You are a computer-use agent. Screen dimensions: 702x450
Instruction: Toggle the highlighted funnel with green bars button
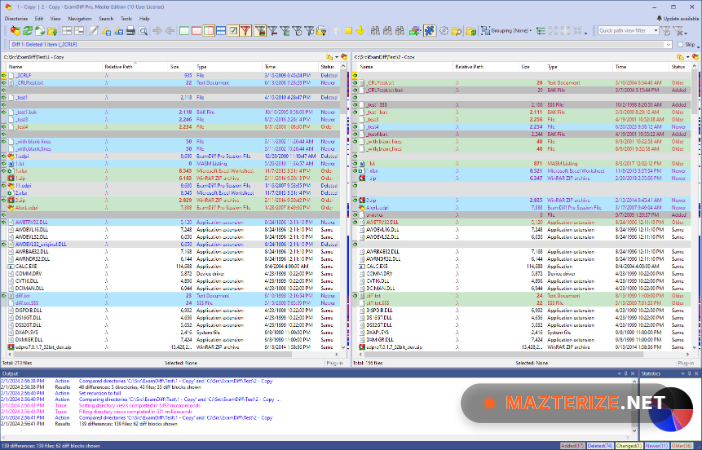(x=260, y=30)
